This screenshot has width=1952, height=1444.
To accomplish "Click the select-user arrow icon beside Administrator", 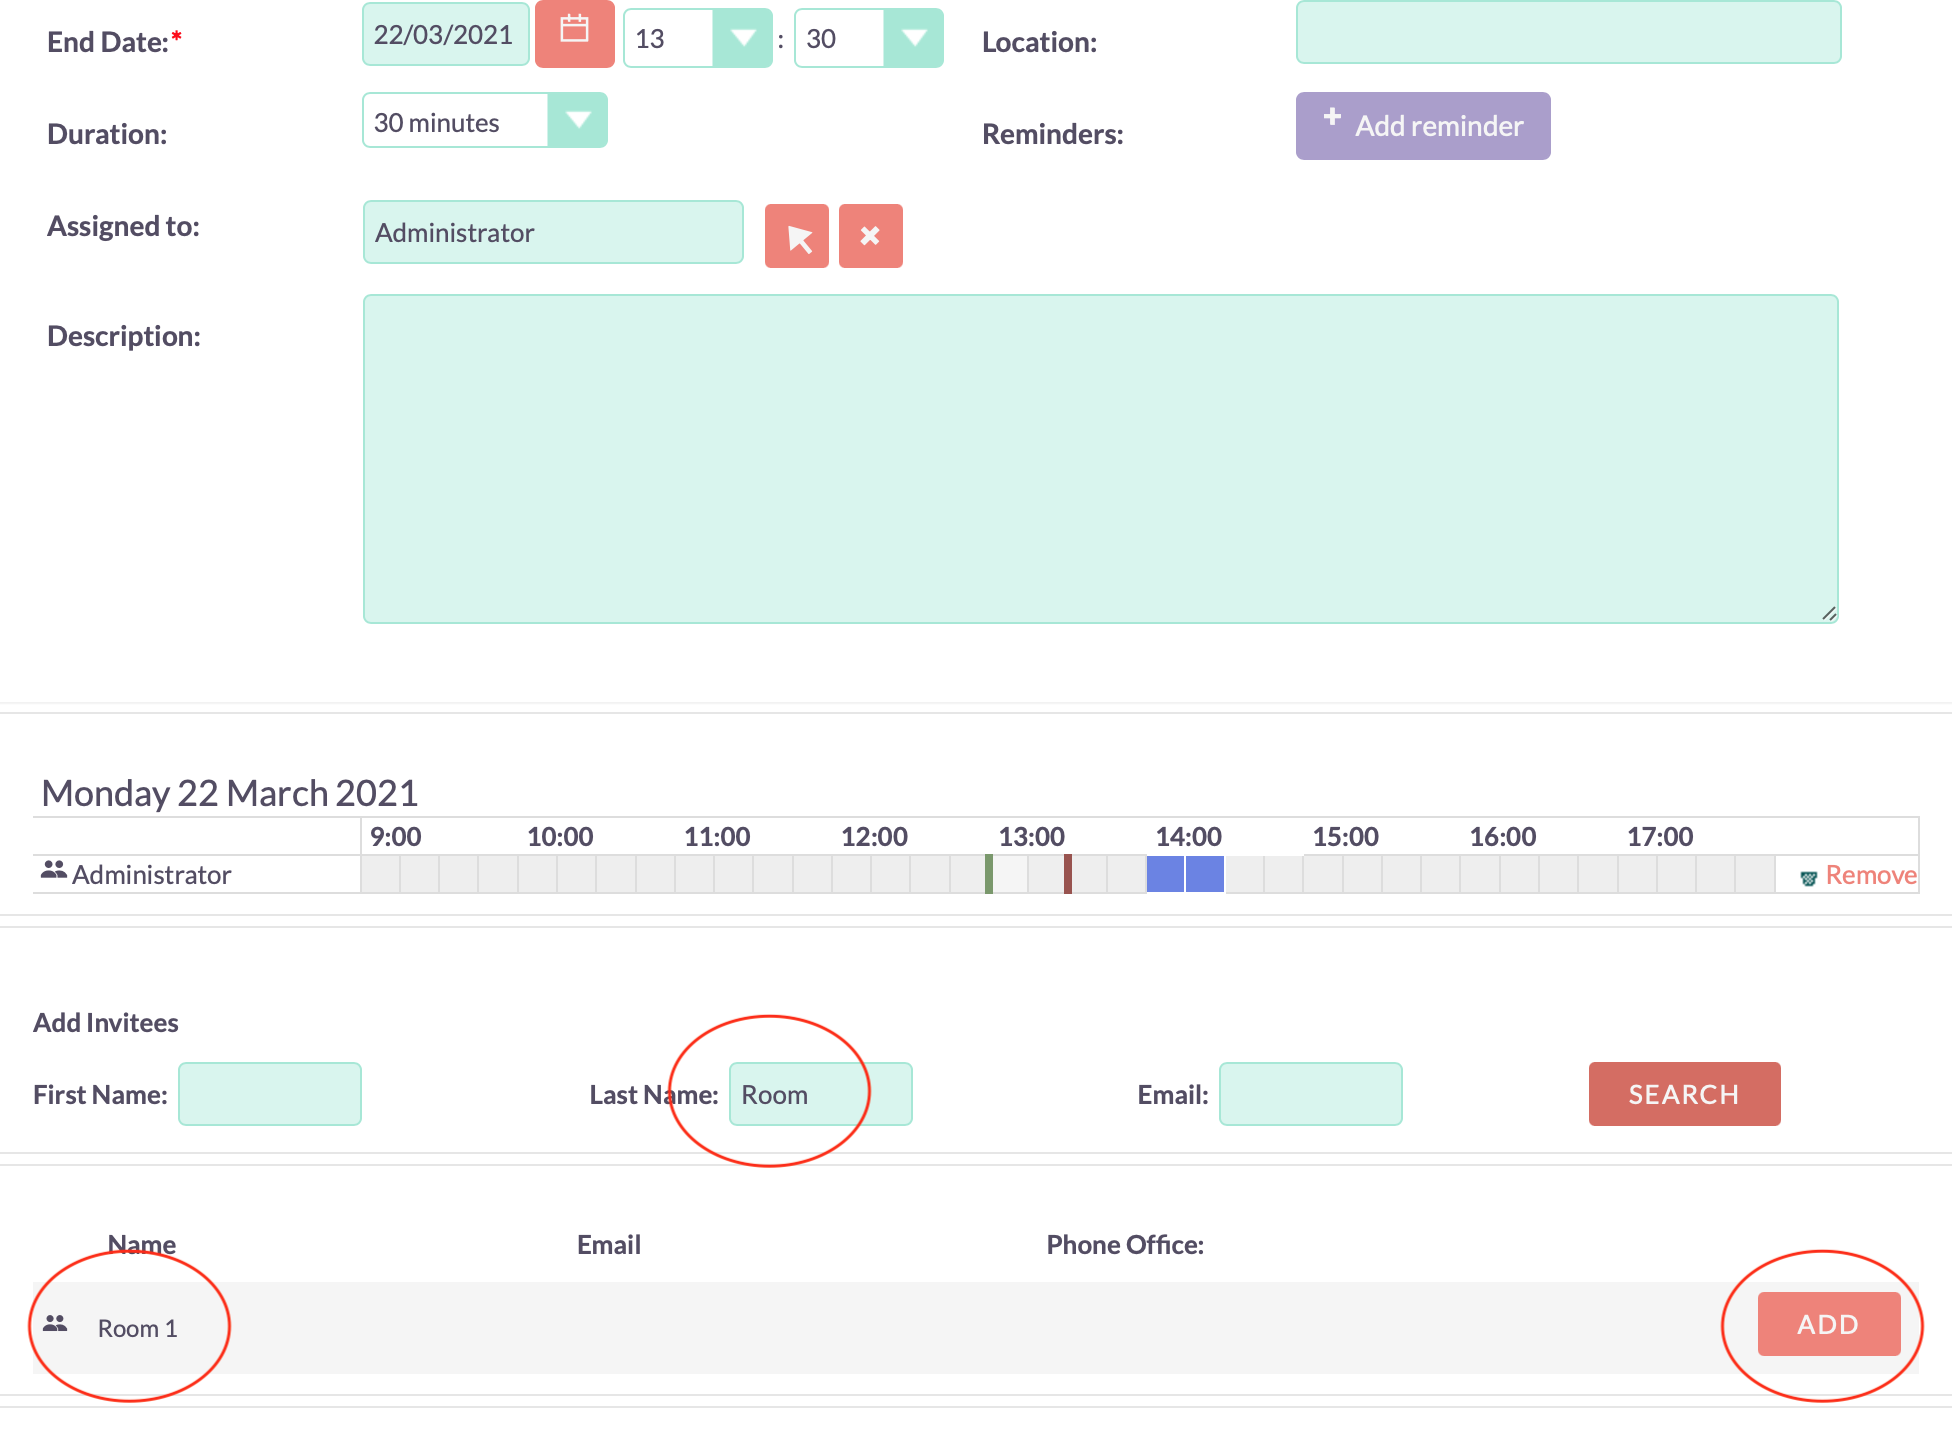I will (797, 236).
